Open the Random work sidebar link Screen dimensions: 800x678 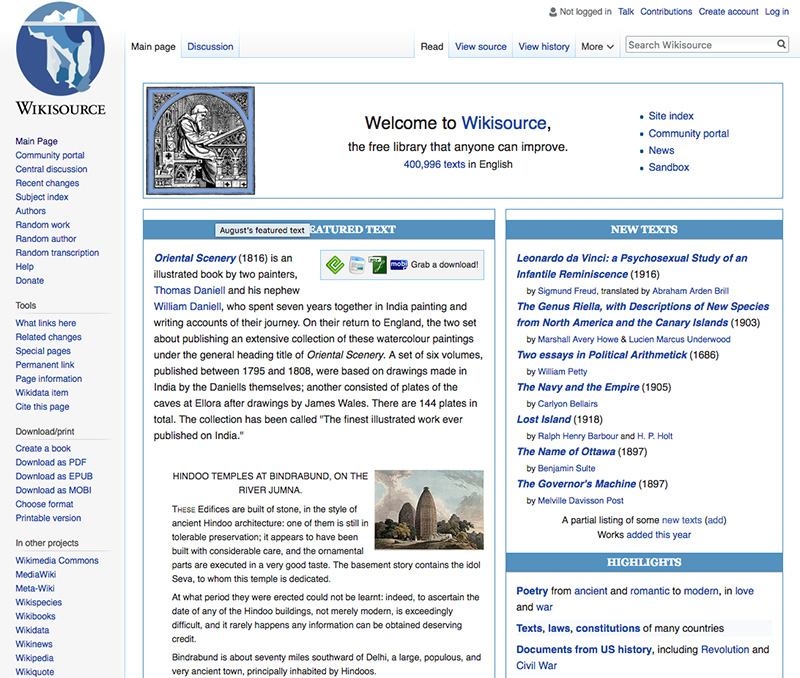click(42, 225)
